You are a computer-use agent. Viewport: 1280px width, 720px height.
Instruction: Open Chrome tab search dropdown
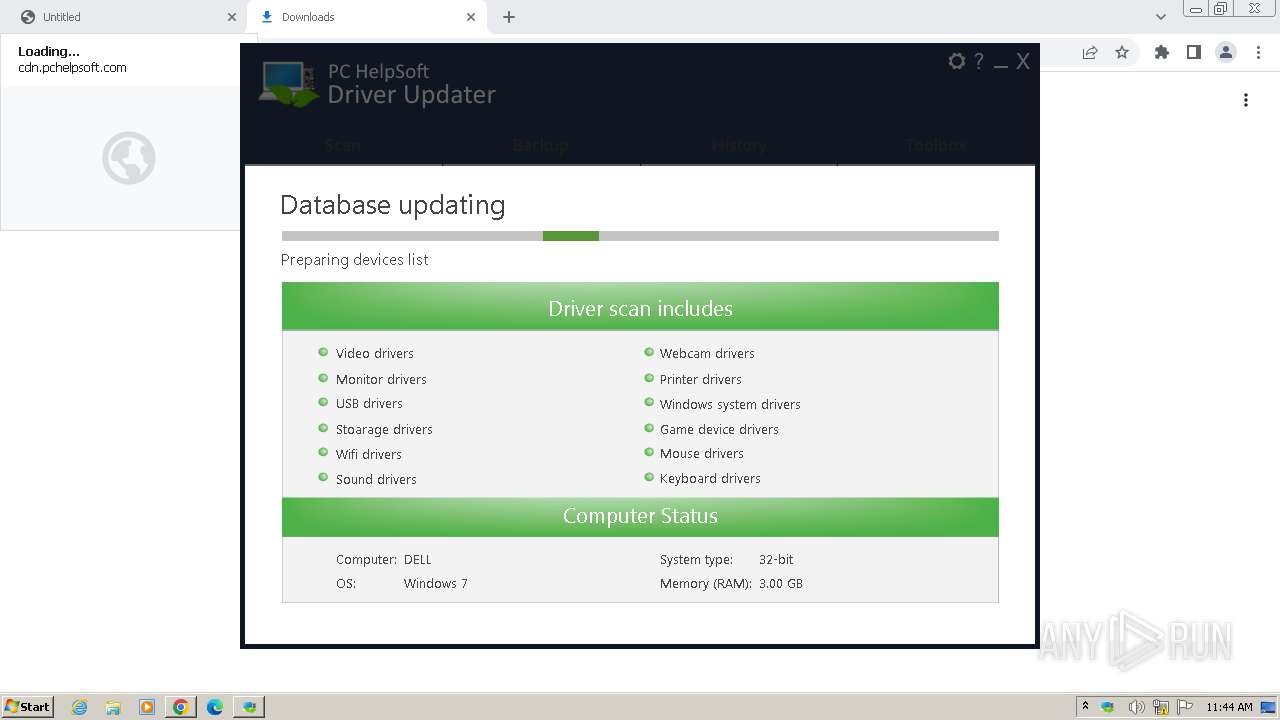click(x=1160, y=17)
